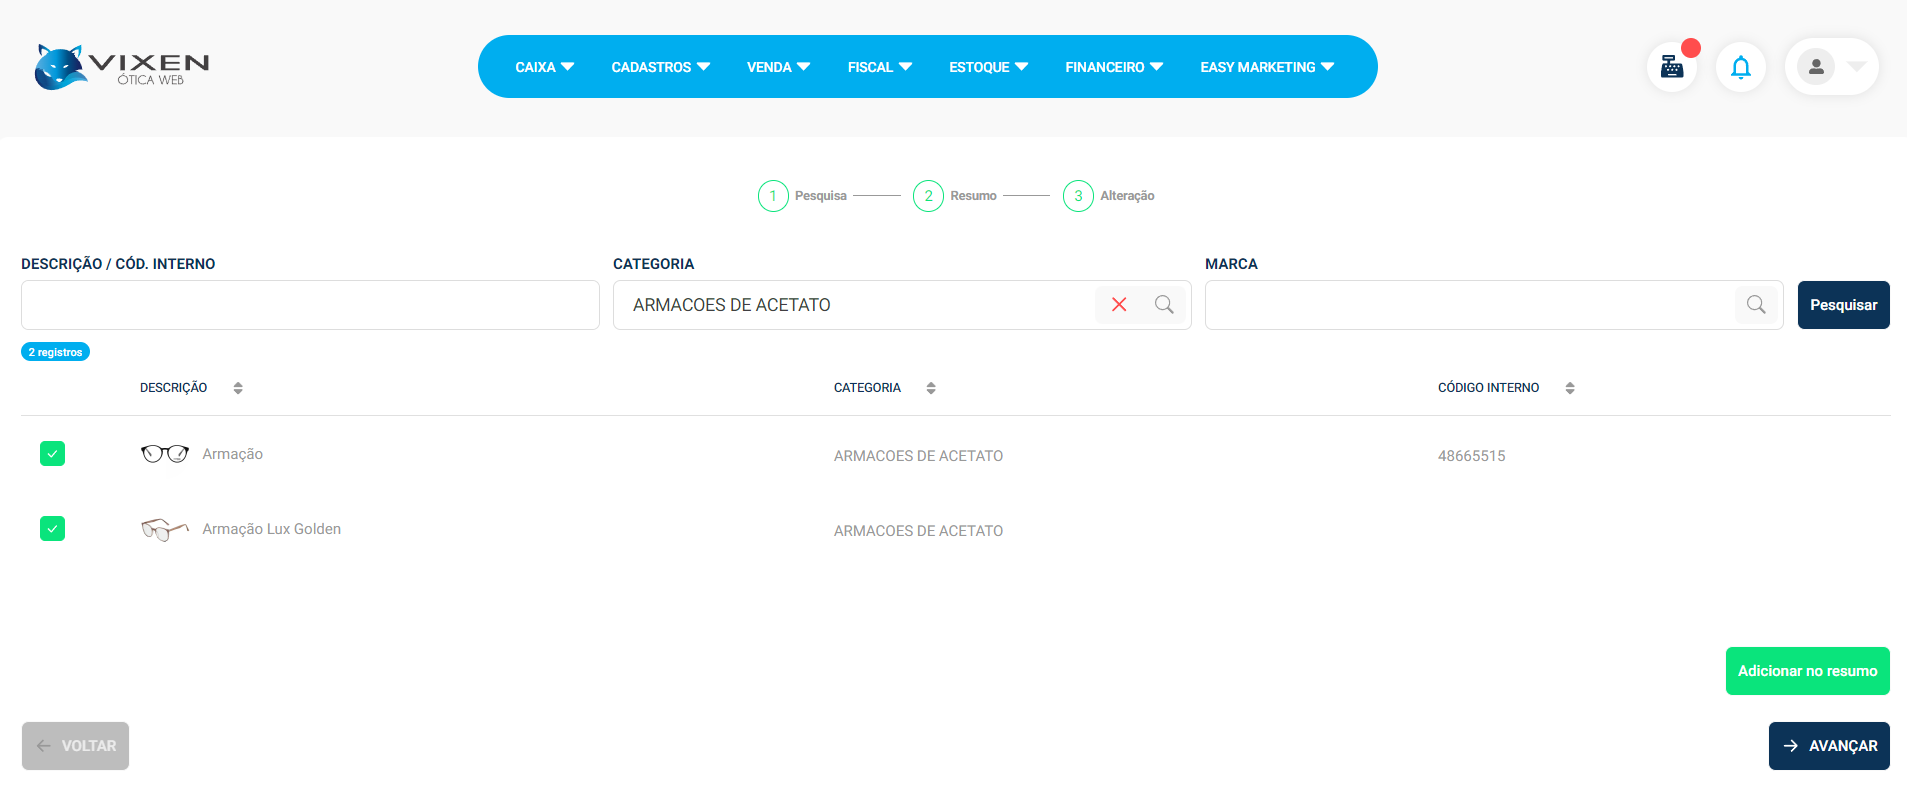Open the Easy Marketing dropdown

click(x=1267, y=67)
